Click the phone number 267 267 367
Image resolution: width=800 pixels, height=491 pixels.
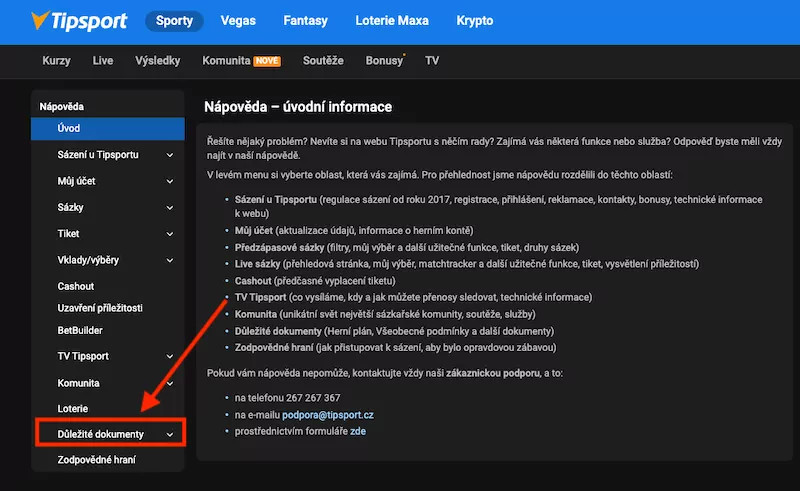(313, 398)
